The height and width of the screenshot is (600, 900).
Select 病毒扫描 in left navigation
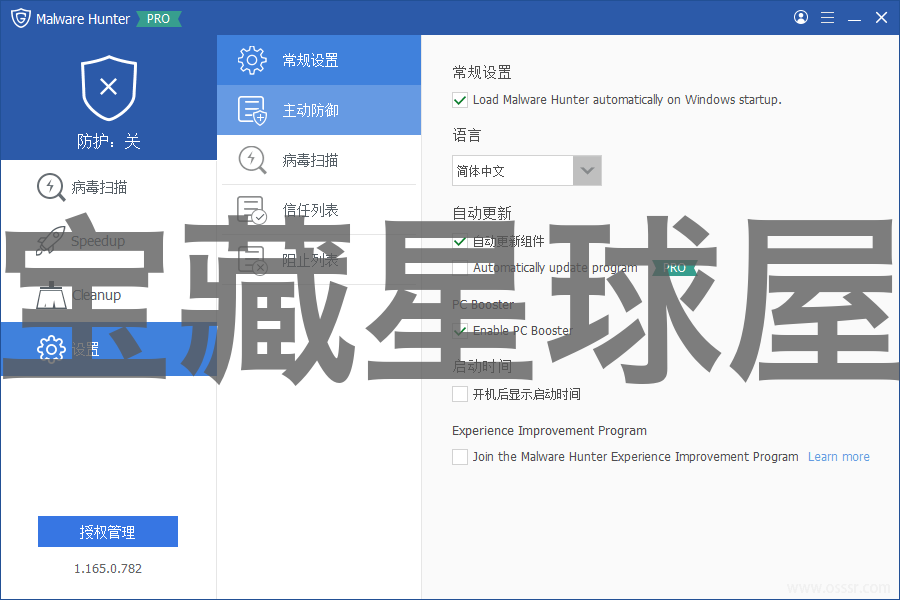coord(108,187)
